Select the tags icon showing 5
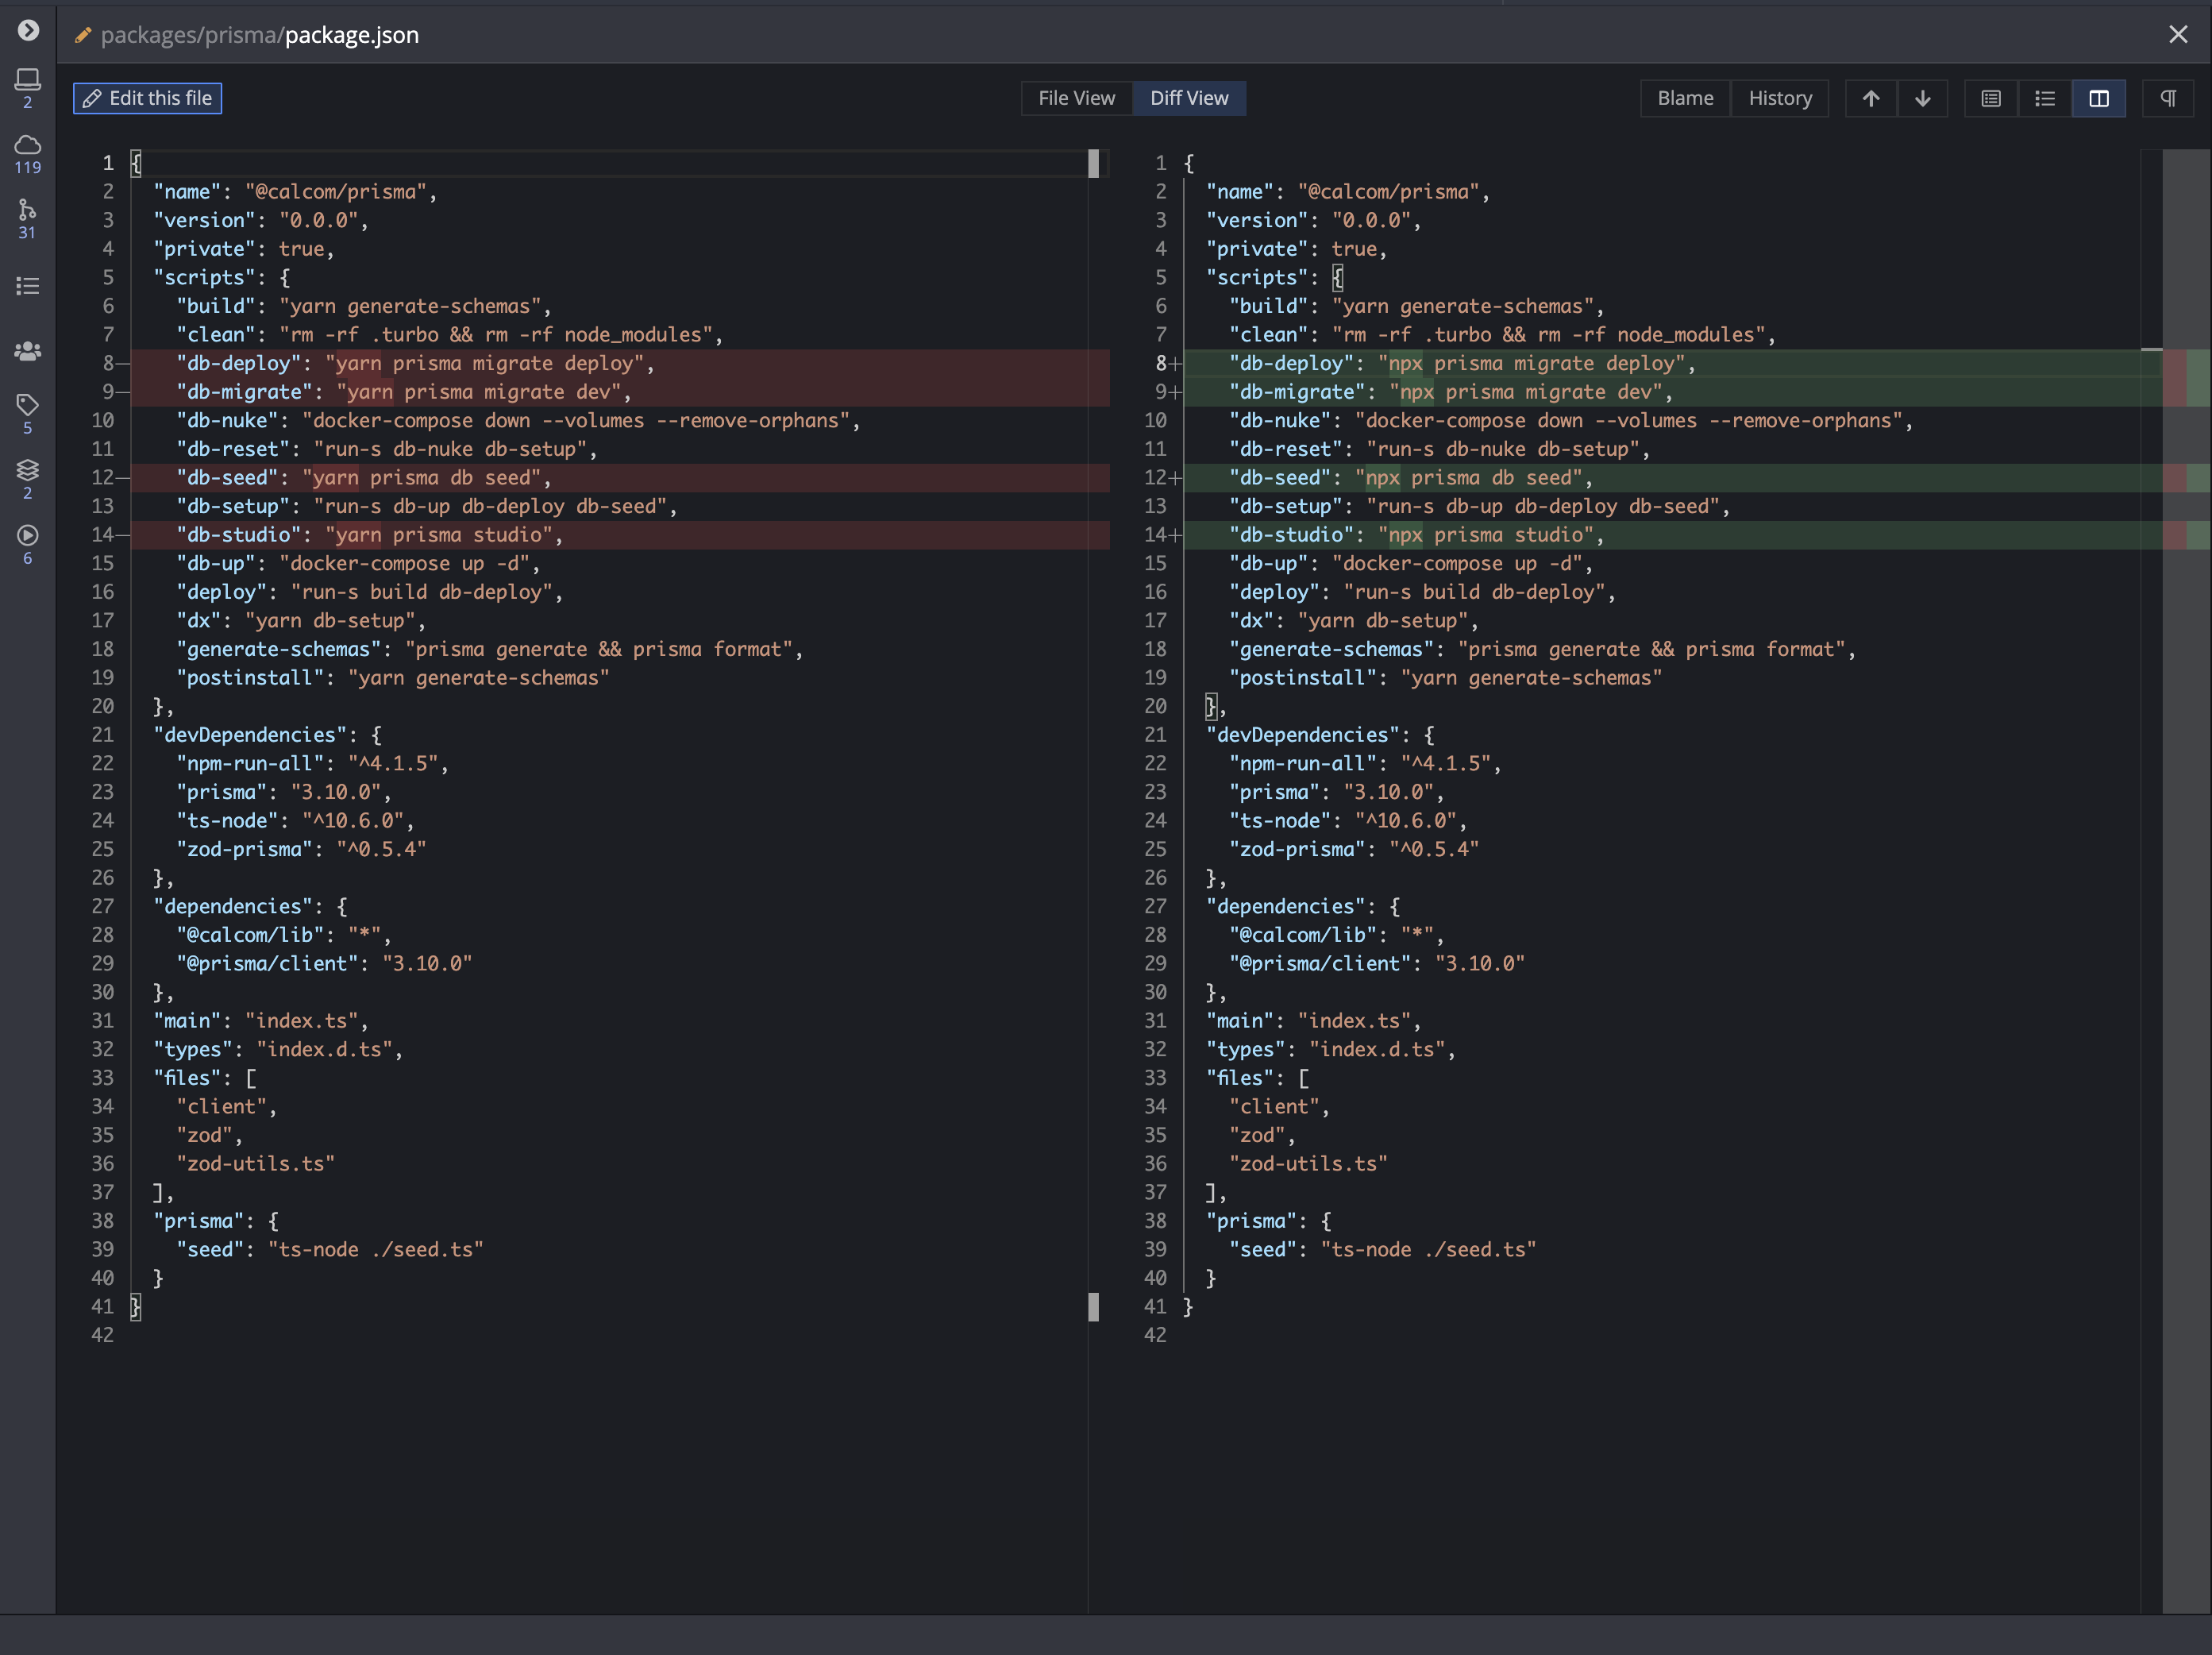This screenshot has height=1655, width=2212. point(27,410)
